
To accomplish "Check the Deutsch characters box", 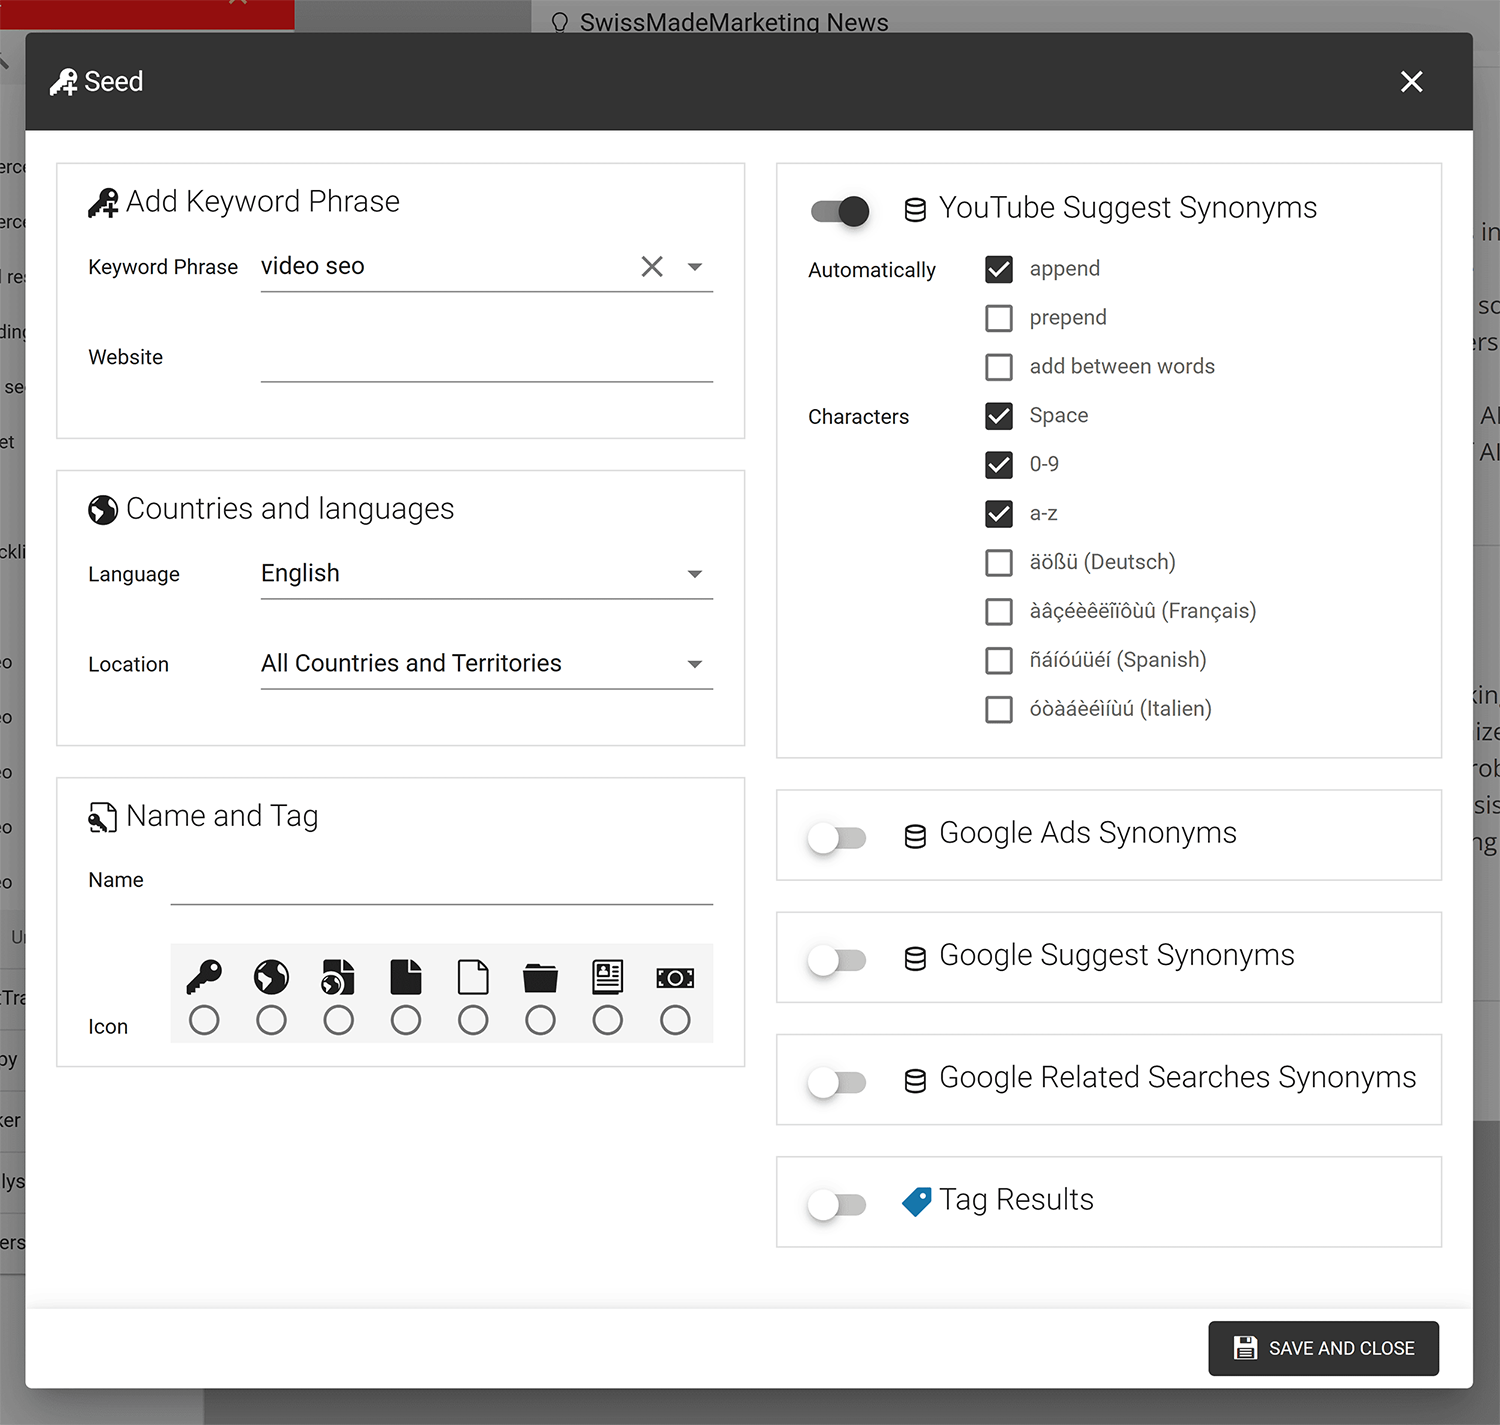I will (999, 563).
